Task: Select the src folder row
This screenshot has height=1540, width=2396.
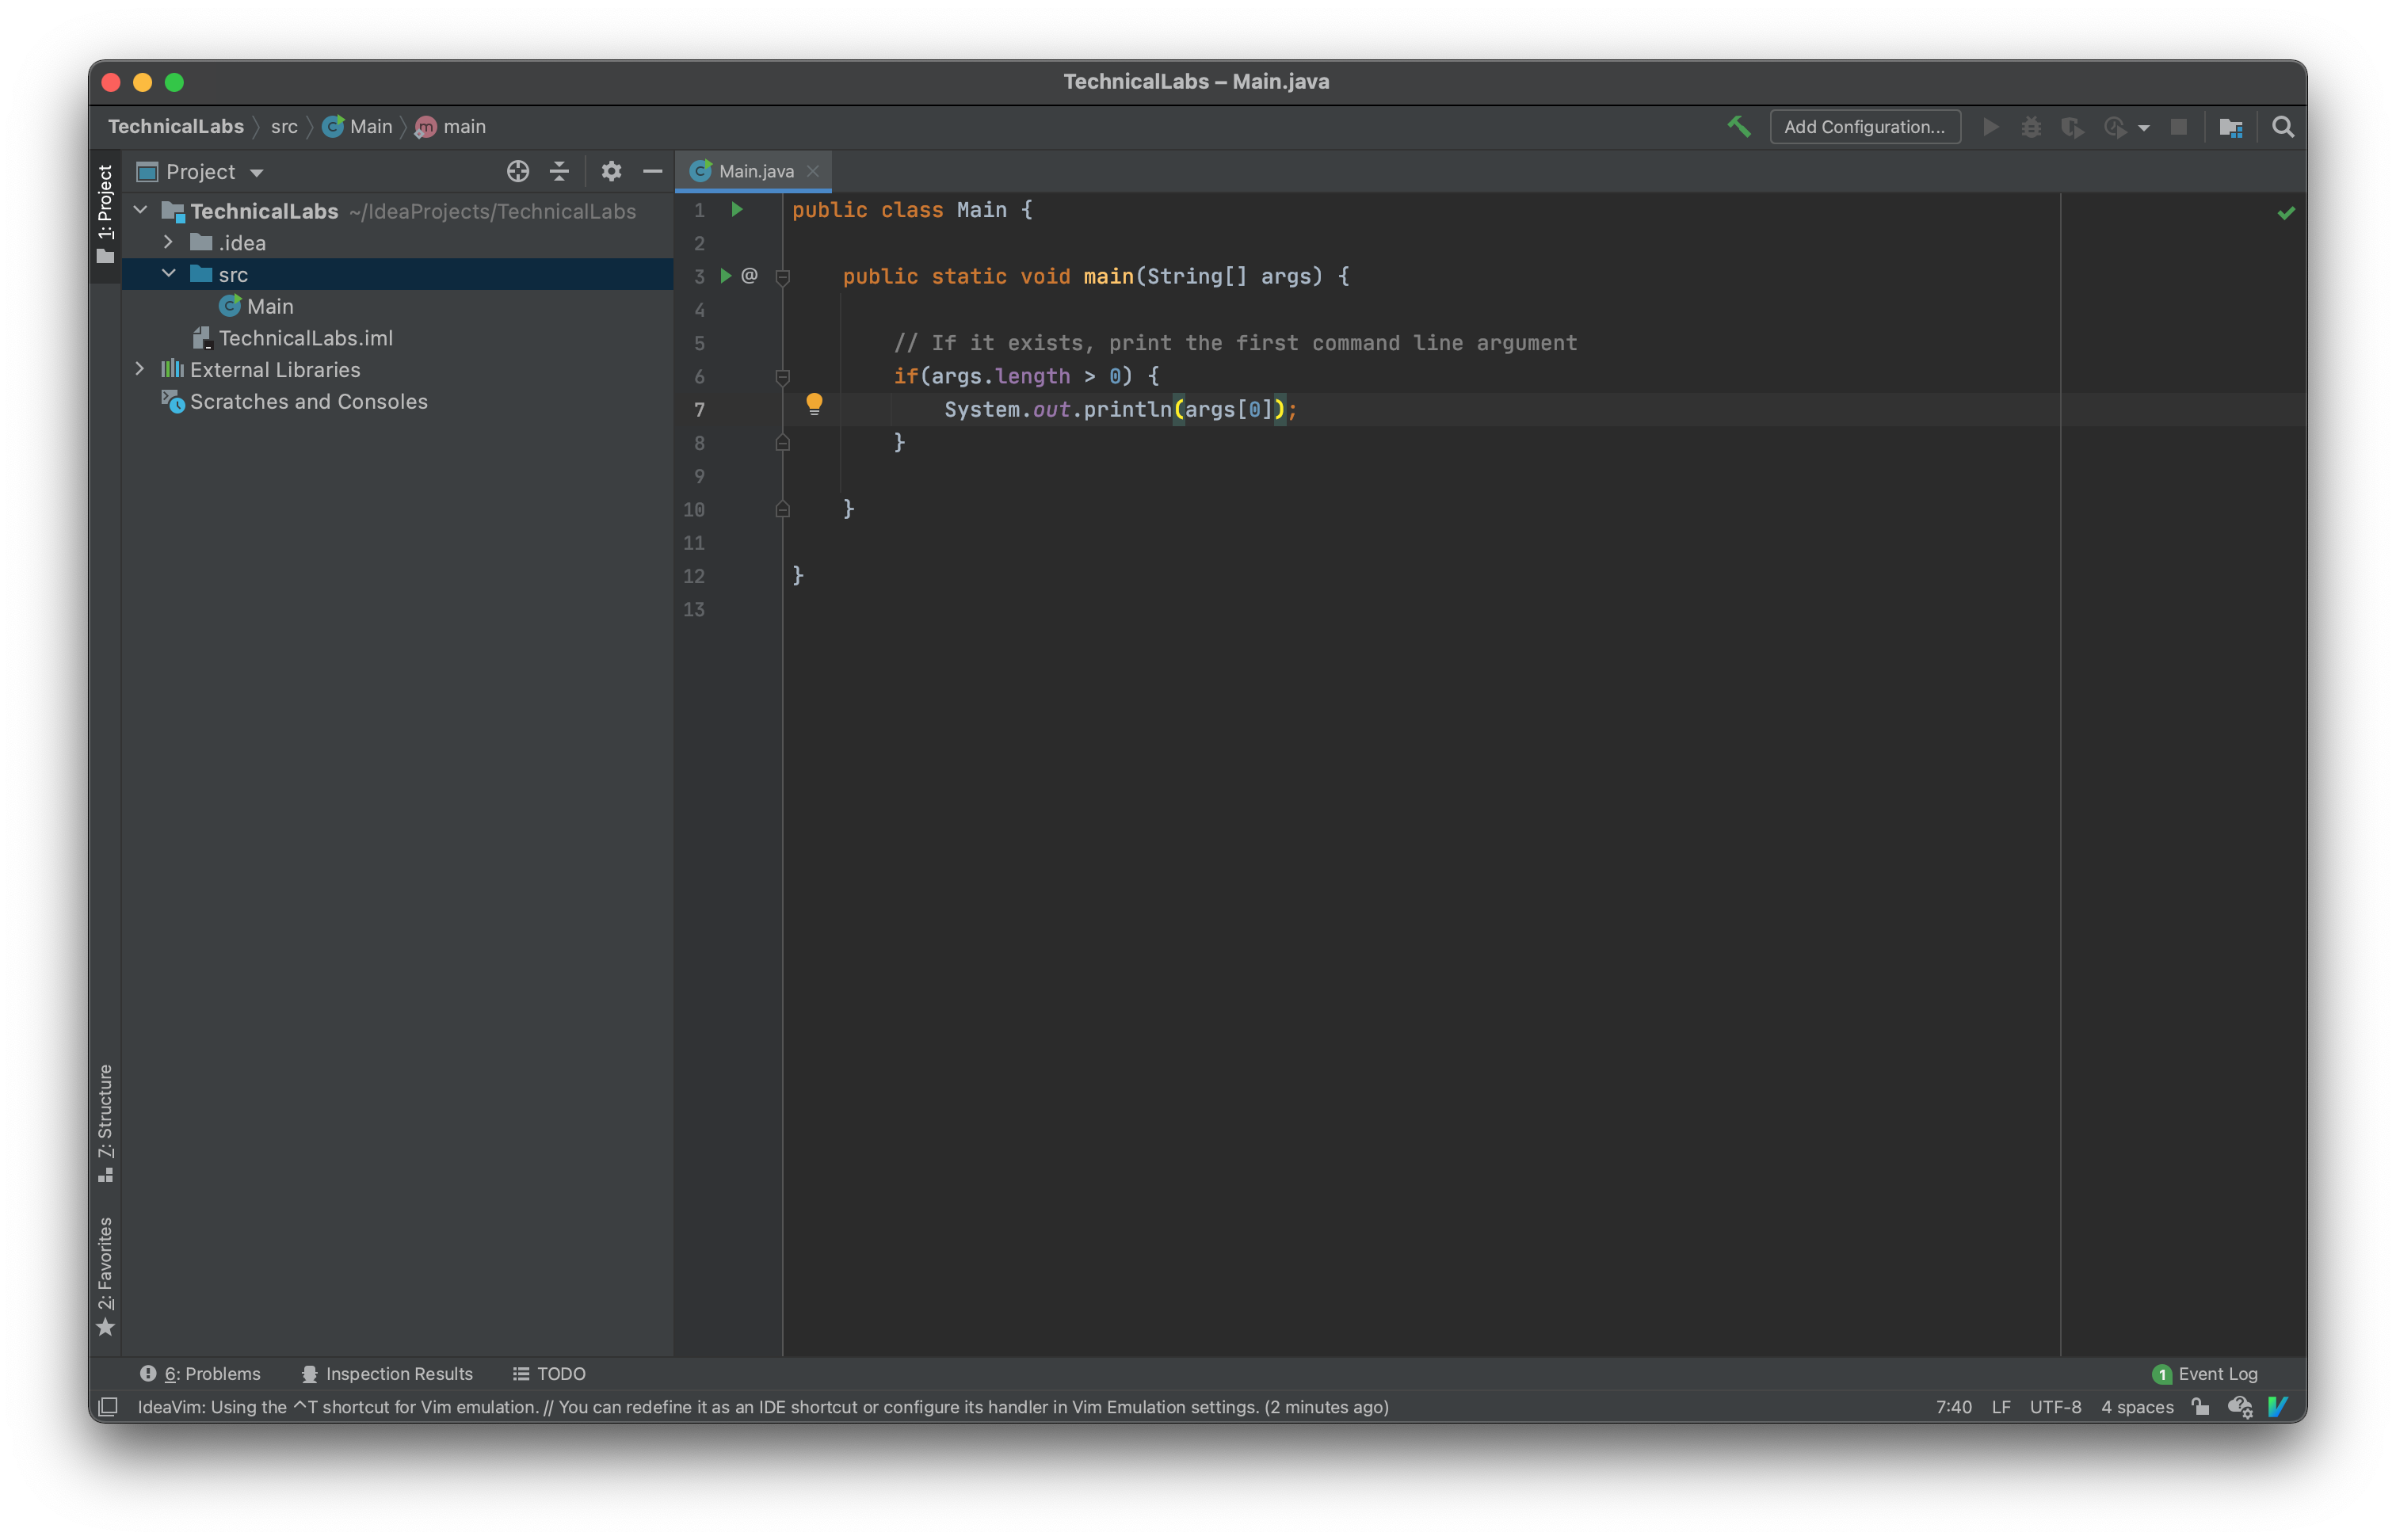Action: click(x=397, y=274)
